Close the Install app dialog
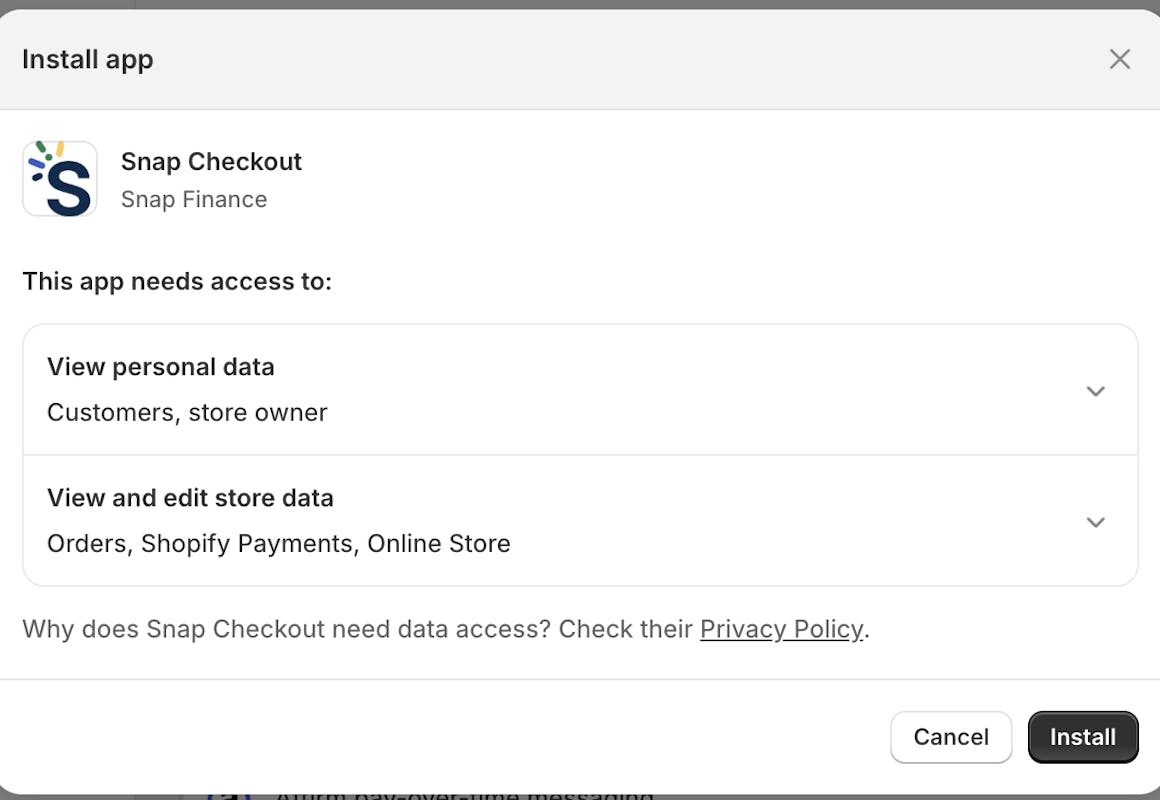 point(1119,59)
